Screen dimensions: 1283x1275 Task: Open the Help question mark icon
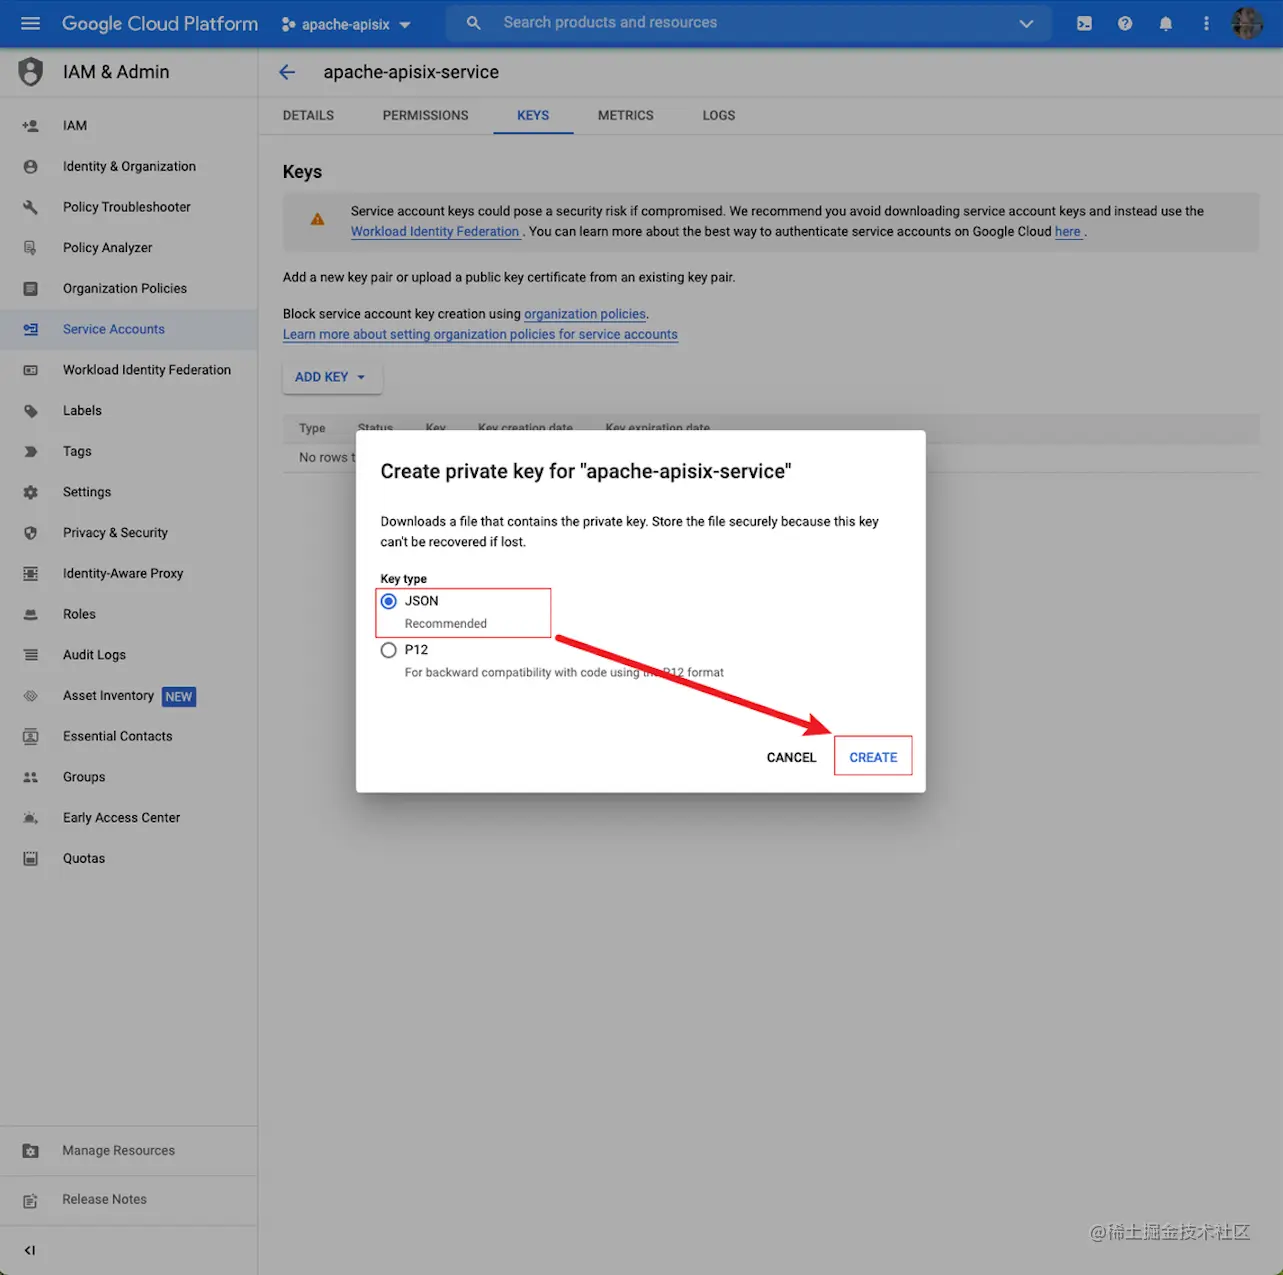tap(1125, 23)
